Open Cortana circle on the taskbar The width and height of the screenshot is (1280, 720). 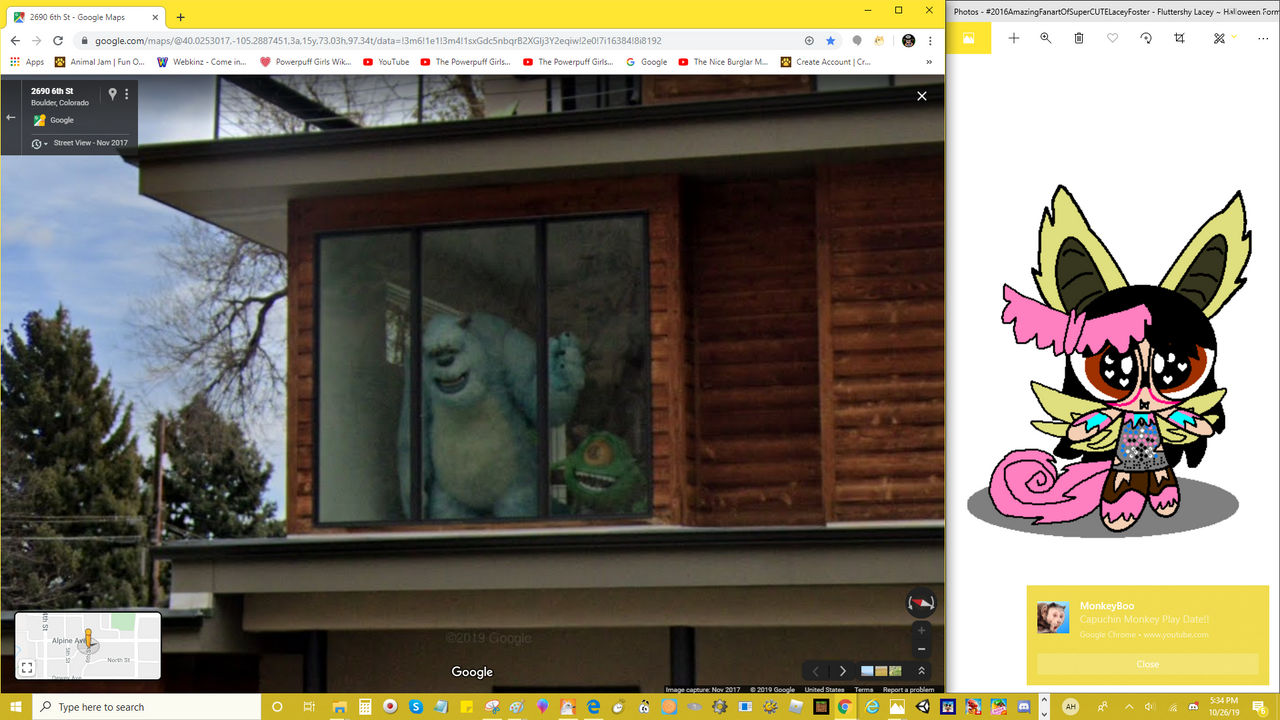coord(278,707)
